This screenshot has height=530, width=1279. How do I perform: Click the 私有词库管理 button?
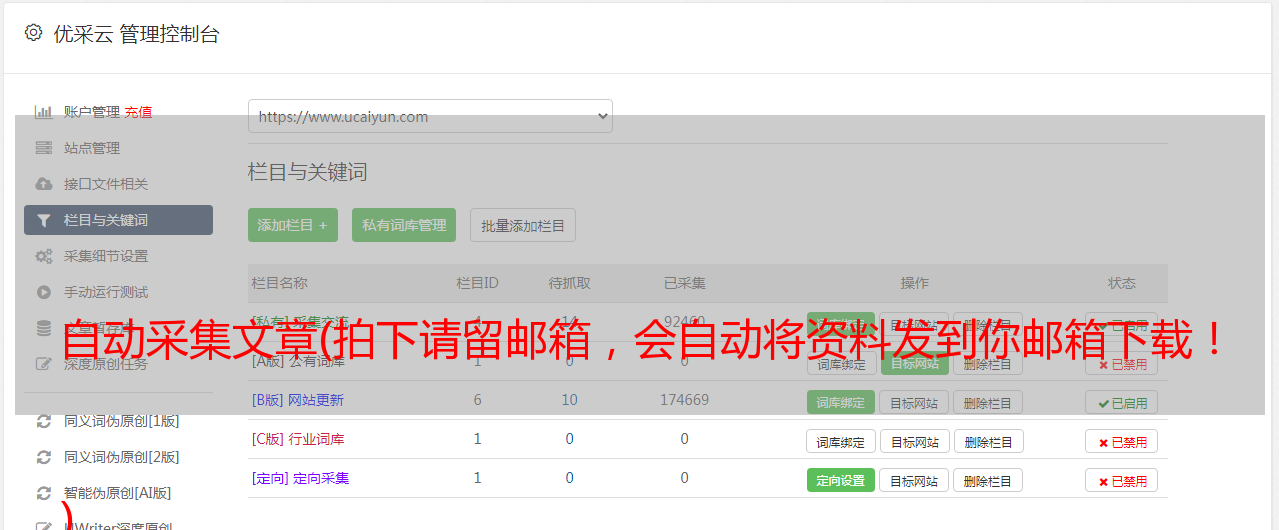(x=404, y=225)
